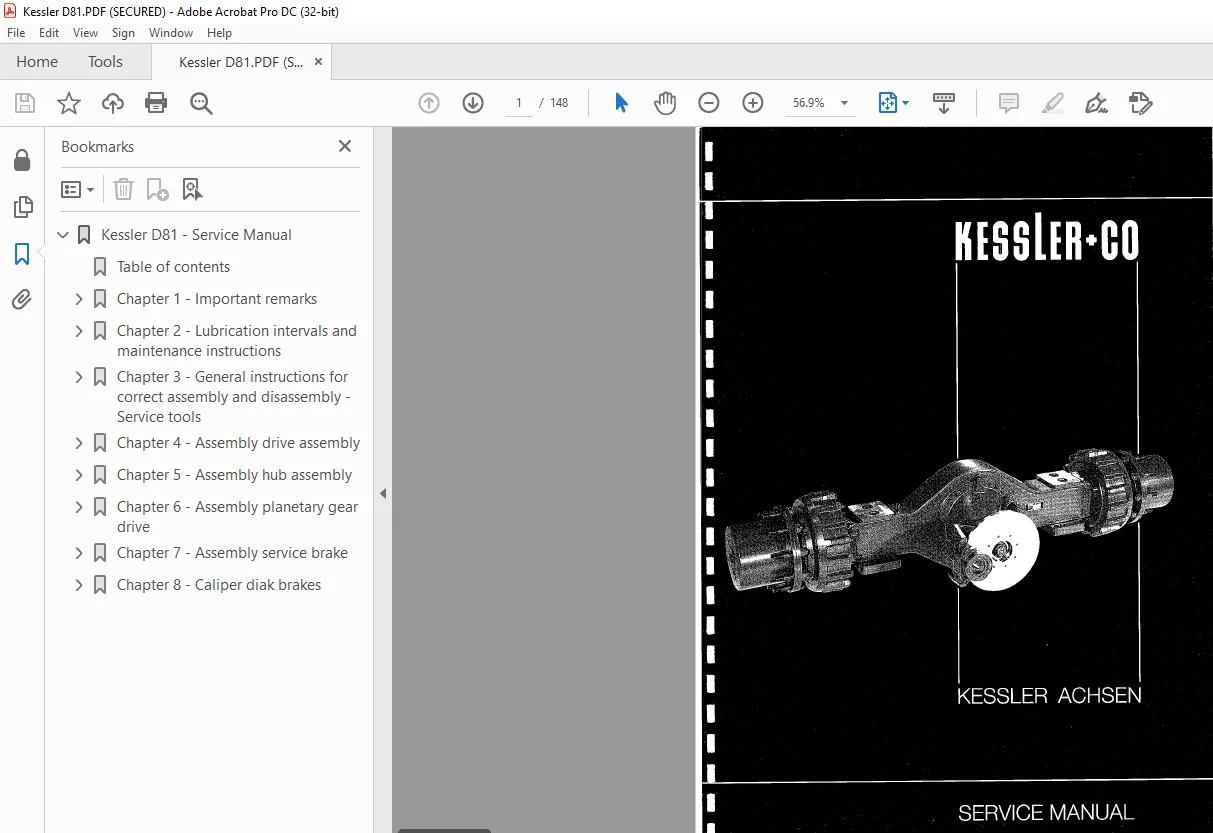Viewport: 1213px width, 833px height.
Task: Open the View menu
Action: [85, 33]
